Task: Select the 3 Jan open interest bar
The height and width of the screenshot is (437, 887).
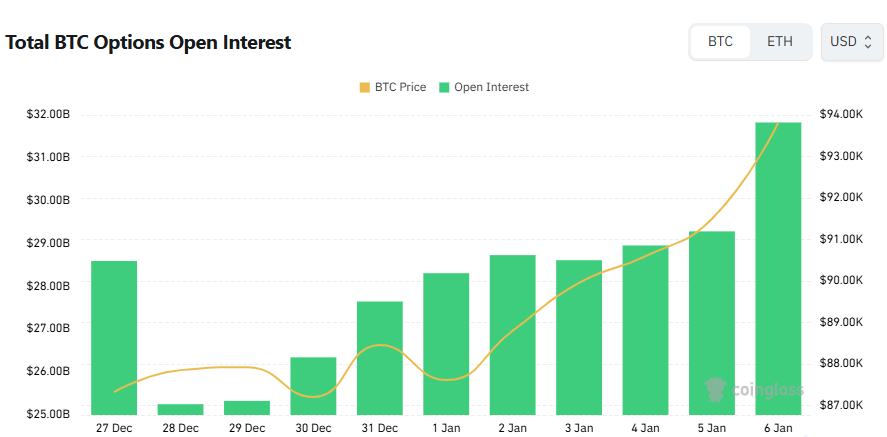Action: [579, 338]
